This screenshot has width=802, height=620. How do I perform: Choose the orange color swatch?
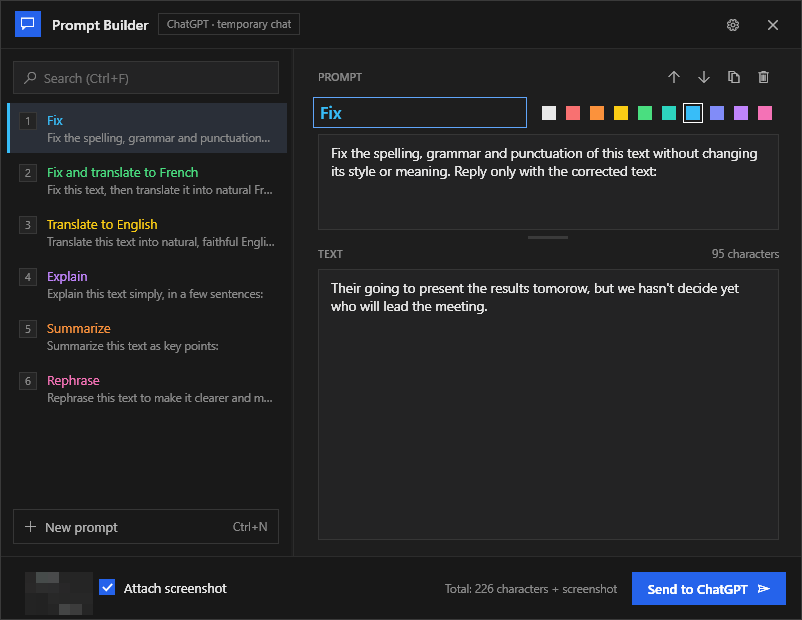[597, 113]
